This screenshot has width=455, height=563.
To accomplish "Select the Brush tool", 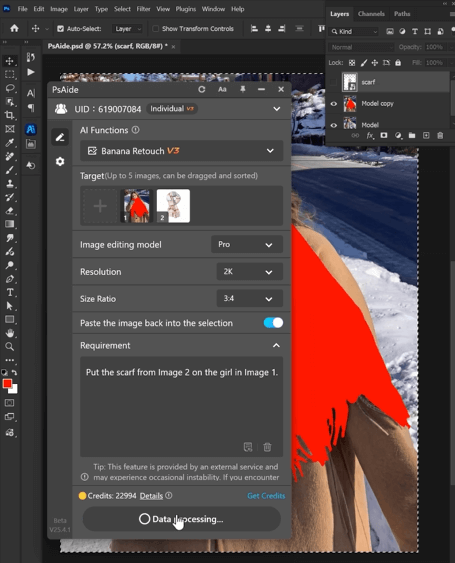I will pyautogui.click(x=10, y=170).
